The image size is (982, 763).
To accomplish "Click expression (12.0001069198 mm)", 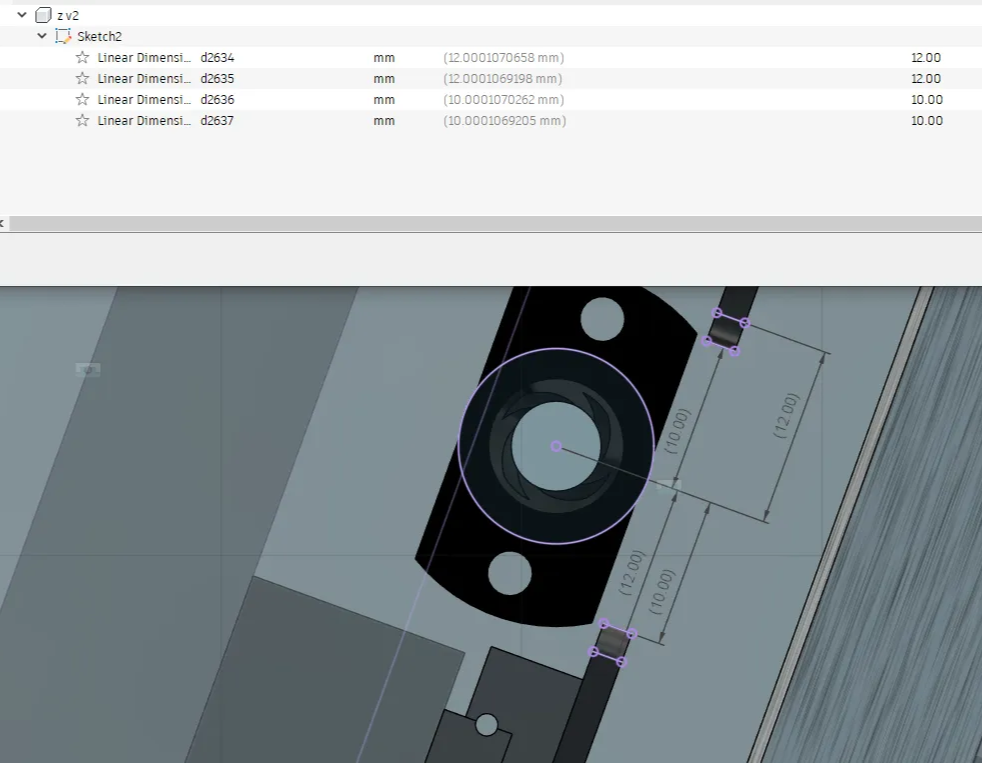I will (x=502, y=78).
